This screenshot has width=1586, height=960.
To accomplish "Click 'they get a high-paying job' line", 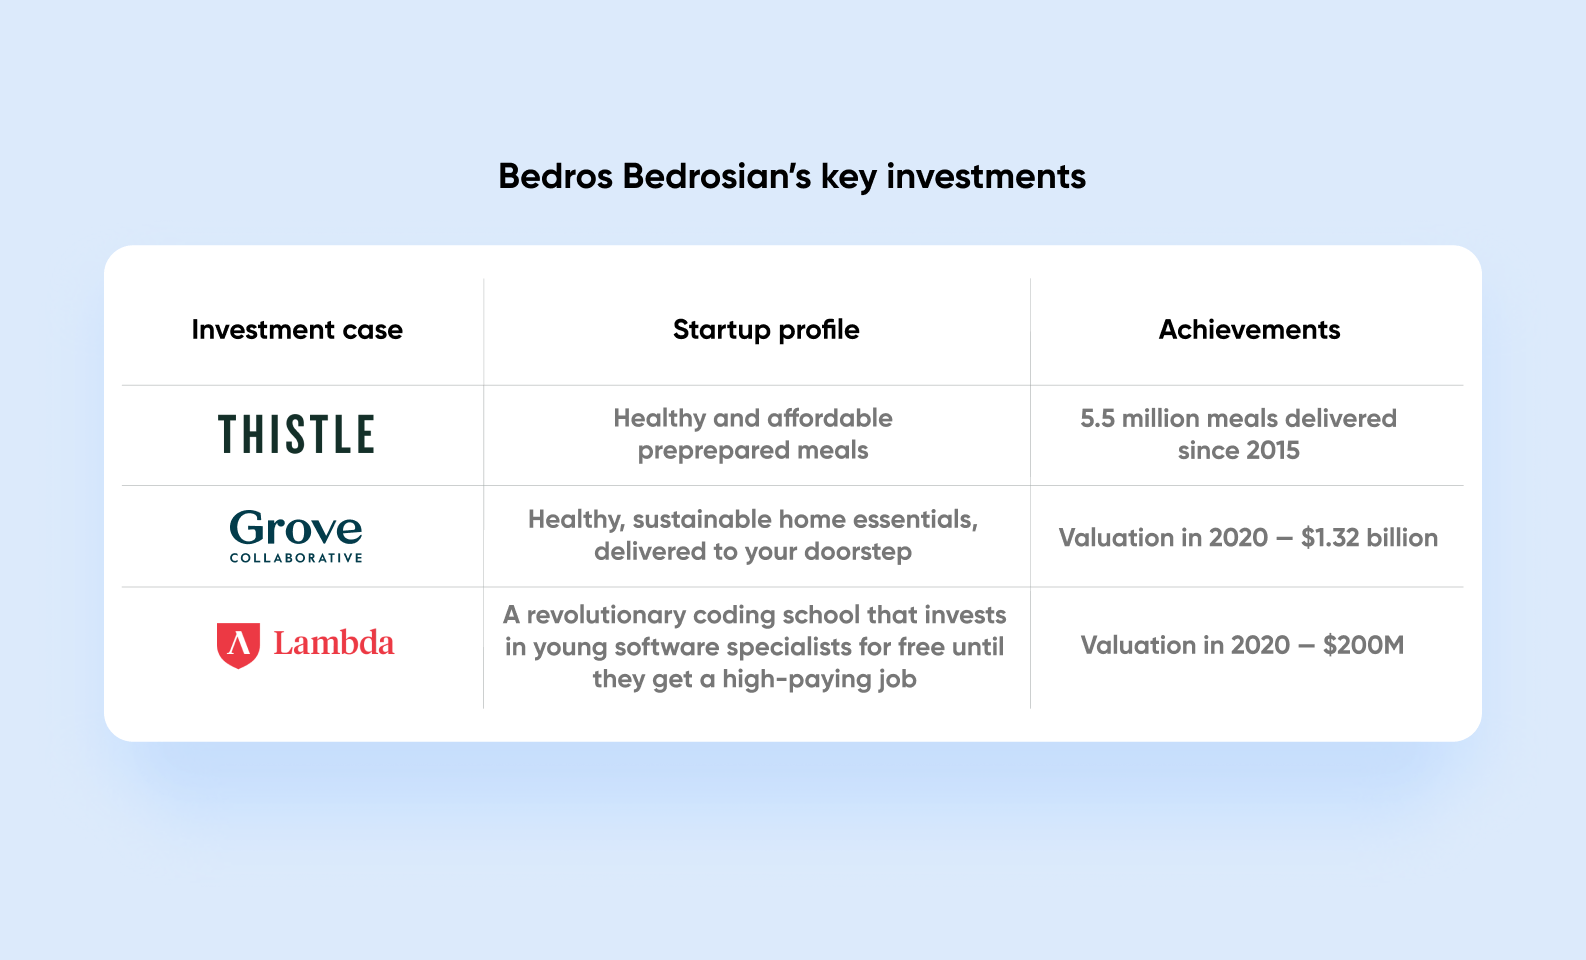I will point(755,679).
